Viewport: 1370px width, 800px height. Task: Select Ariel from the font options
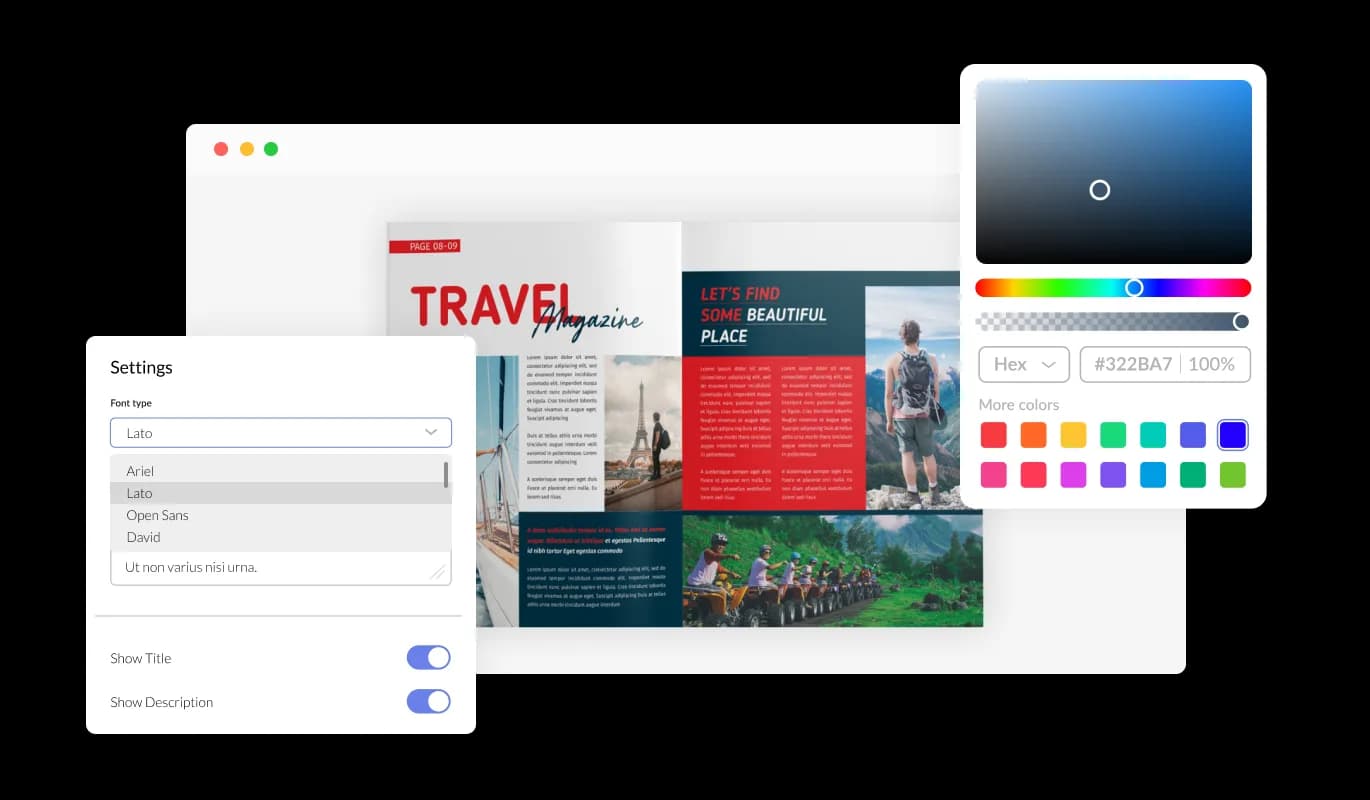[140, 471]
